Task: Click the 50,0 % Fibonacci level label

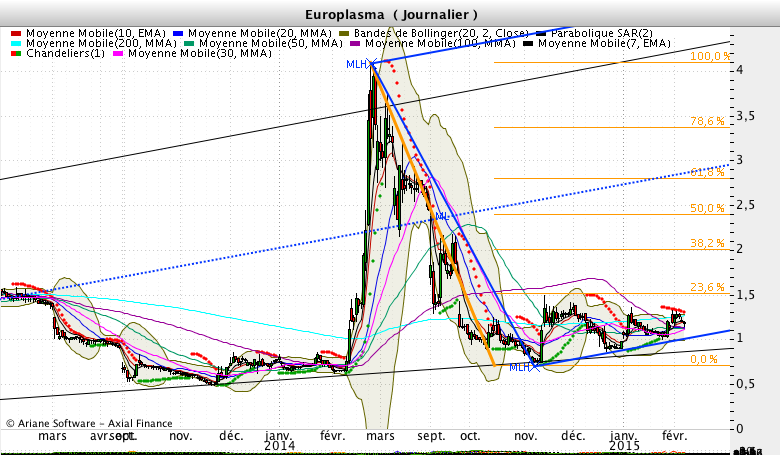Action: tap(707, 208)
